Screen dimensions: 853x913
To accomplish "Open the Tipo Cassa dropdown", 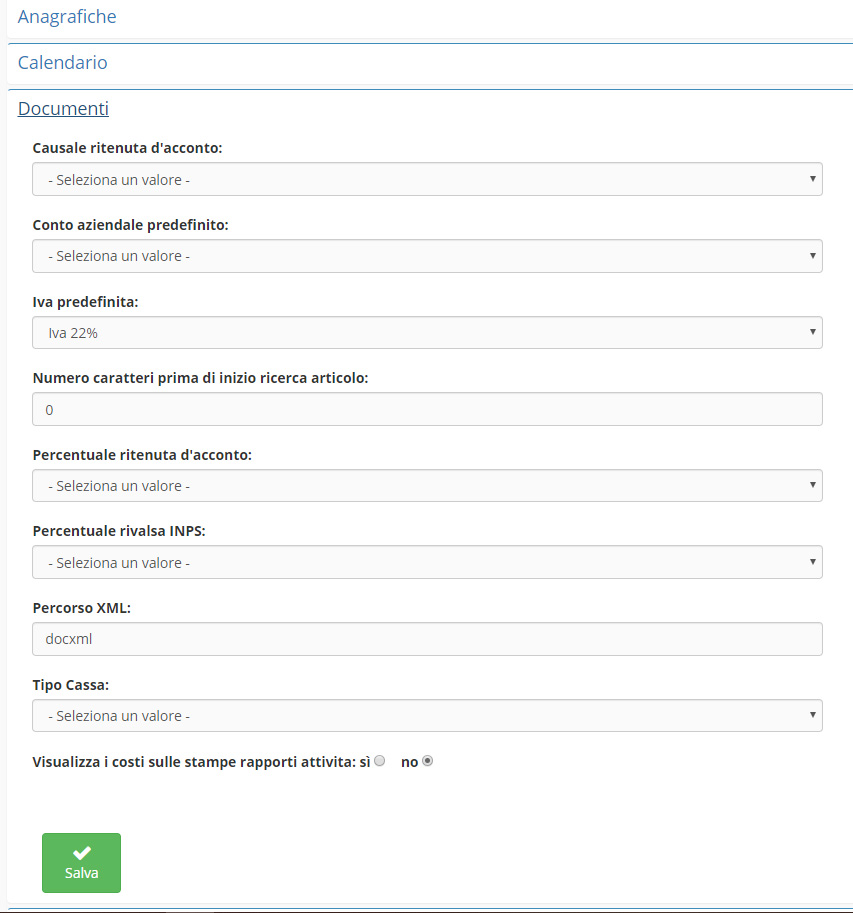I will coord(427,716).
